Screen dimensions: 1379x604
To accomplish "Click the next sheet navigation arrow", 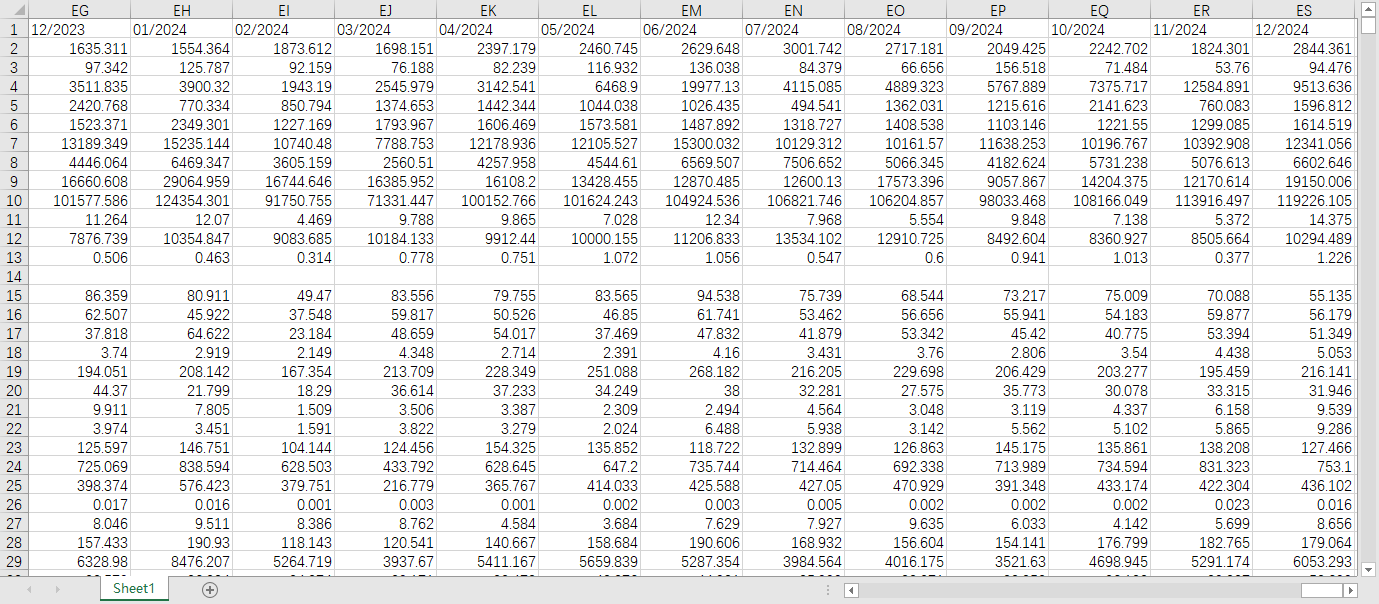I will click(x=57, y=590).
